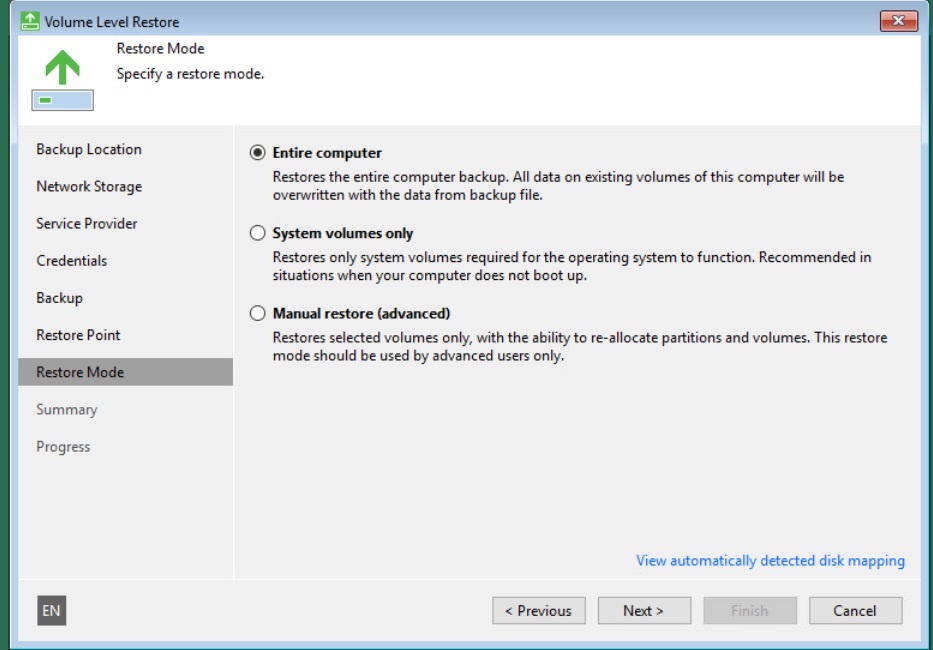Open the EN language selector
Viewport: 933px width, 650px height.
coord(51,611)
